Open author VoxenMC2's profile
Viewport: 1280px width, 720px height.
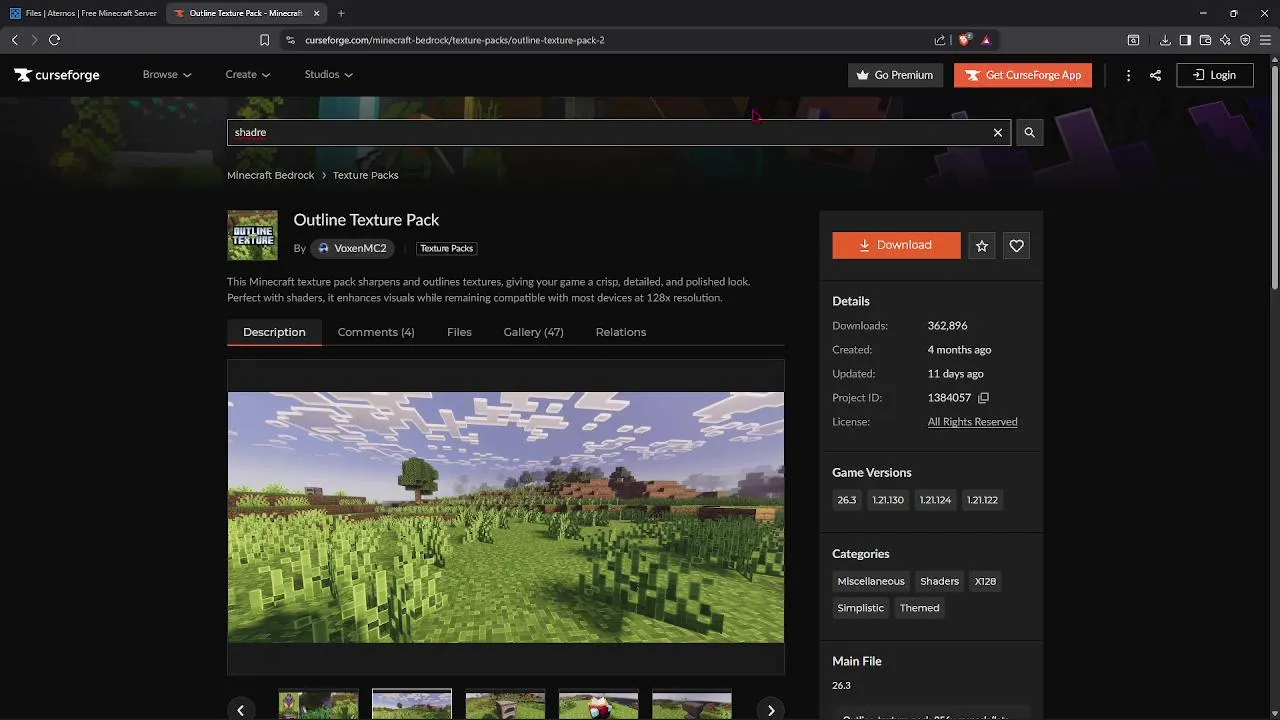353,248
